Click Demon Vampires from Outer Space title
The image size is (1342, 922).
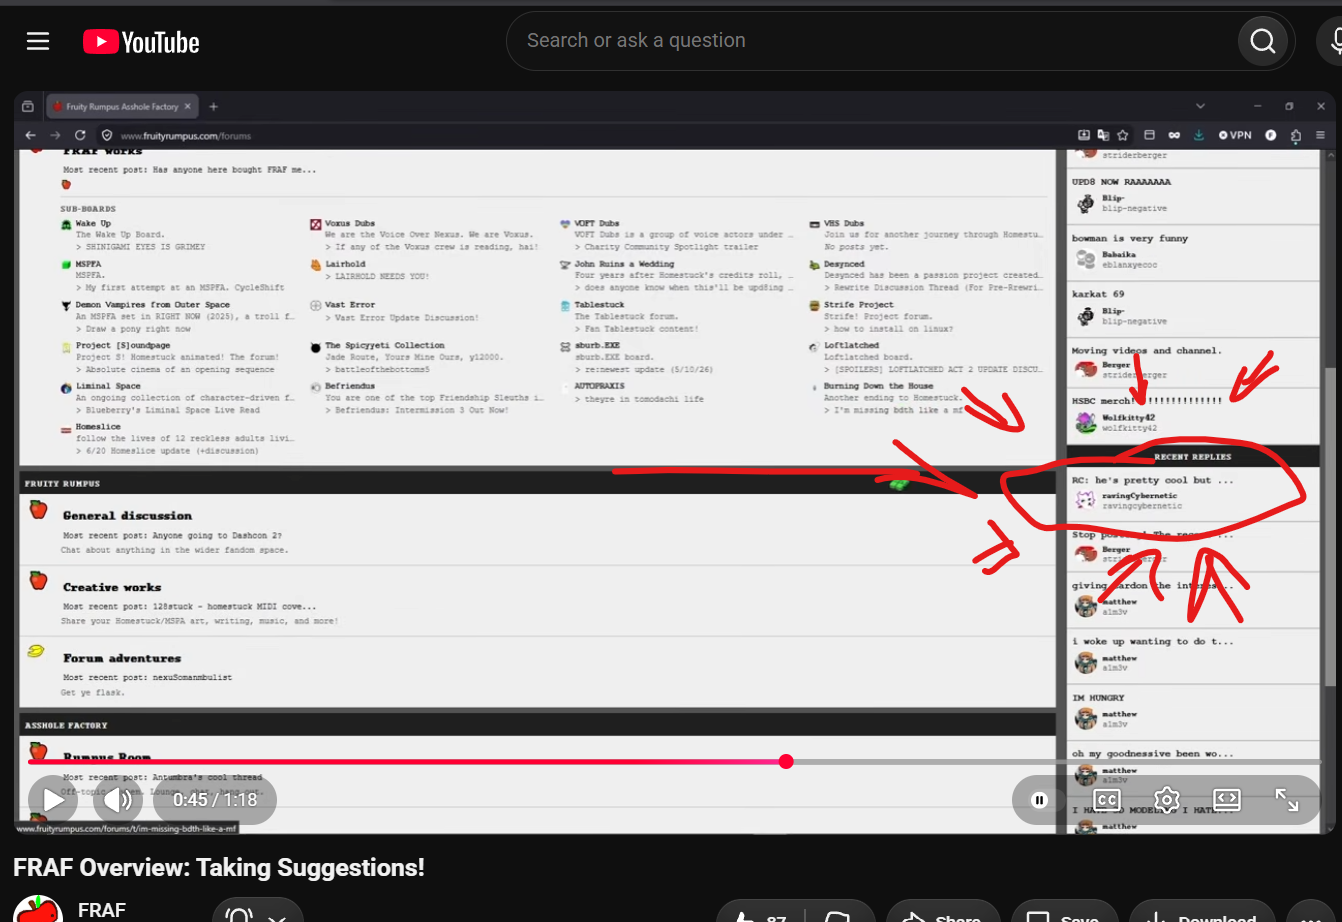click(153, 305)
